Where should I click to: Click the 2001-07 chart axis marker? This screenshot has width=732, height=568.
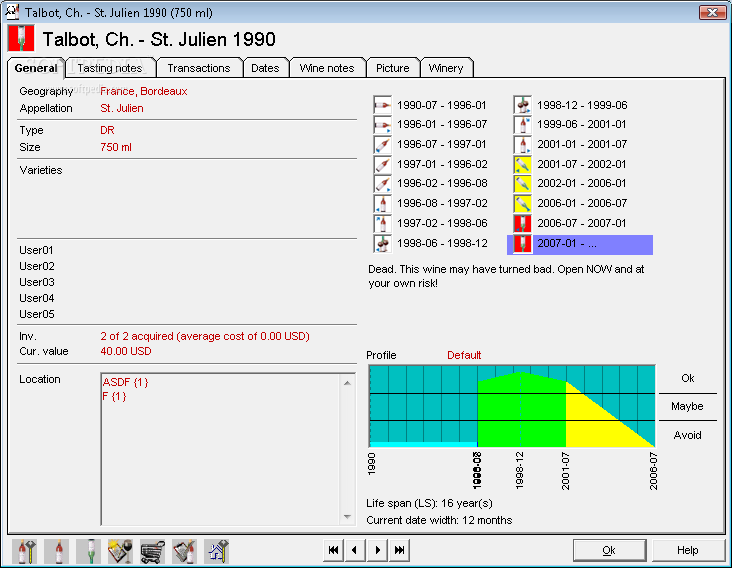pos(565,470)
